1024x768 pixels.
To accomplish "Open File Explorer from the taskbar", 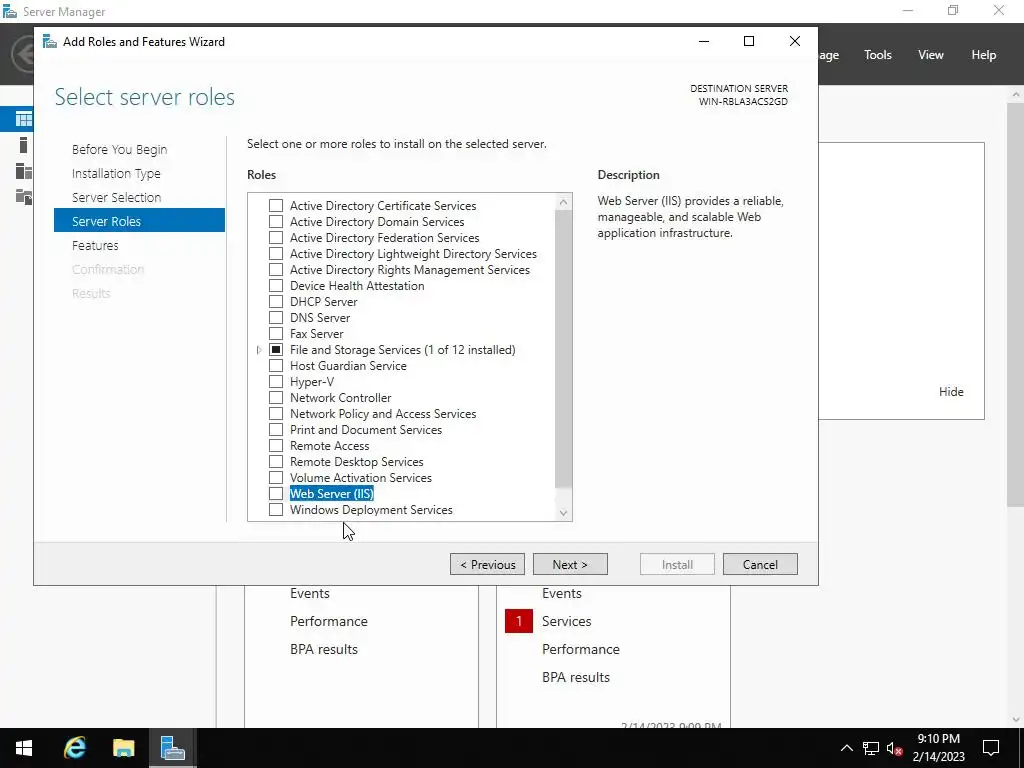I will [123, 748].
